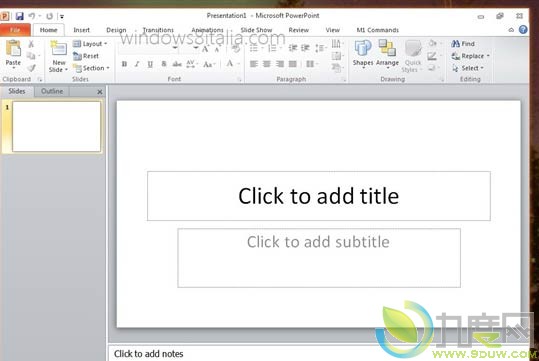Click the Format Painter brush icon
The height and width of the screenshot is (361, 539).
coord(31,68)
